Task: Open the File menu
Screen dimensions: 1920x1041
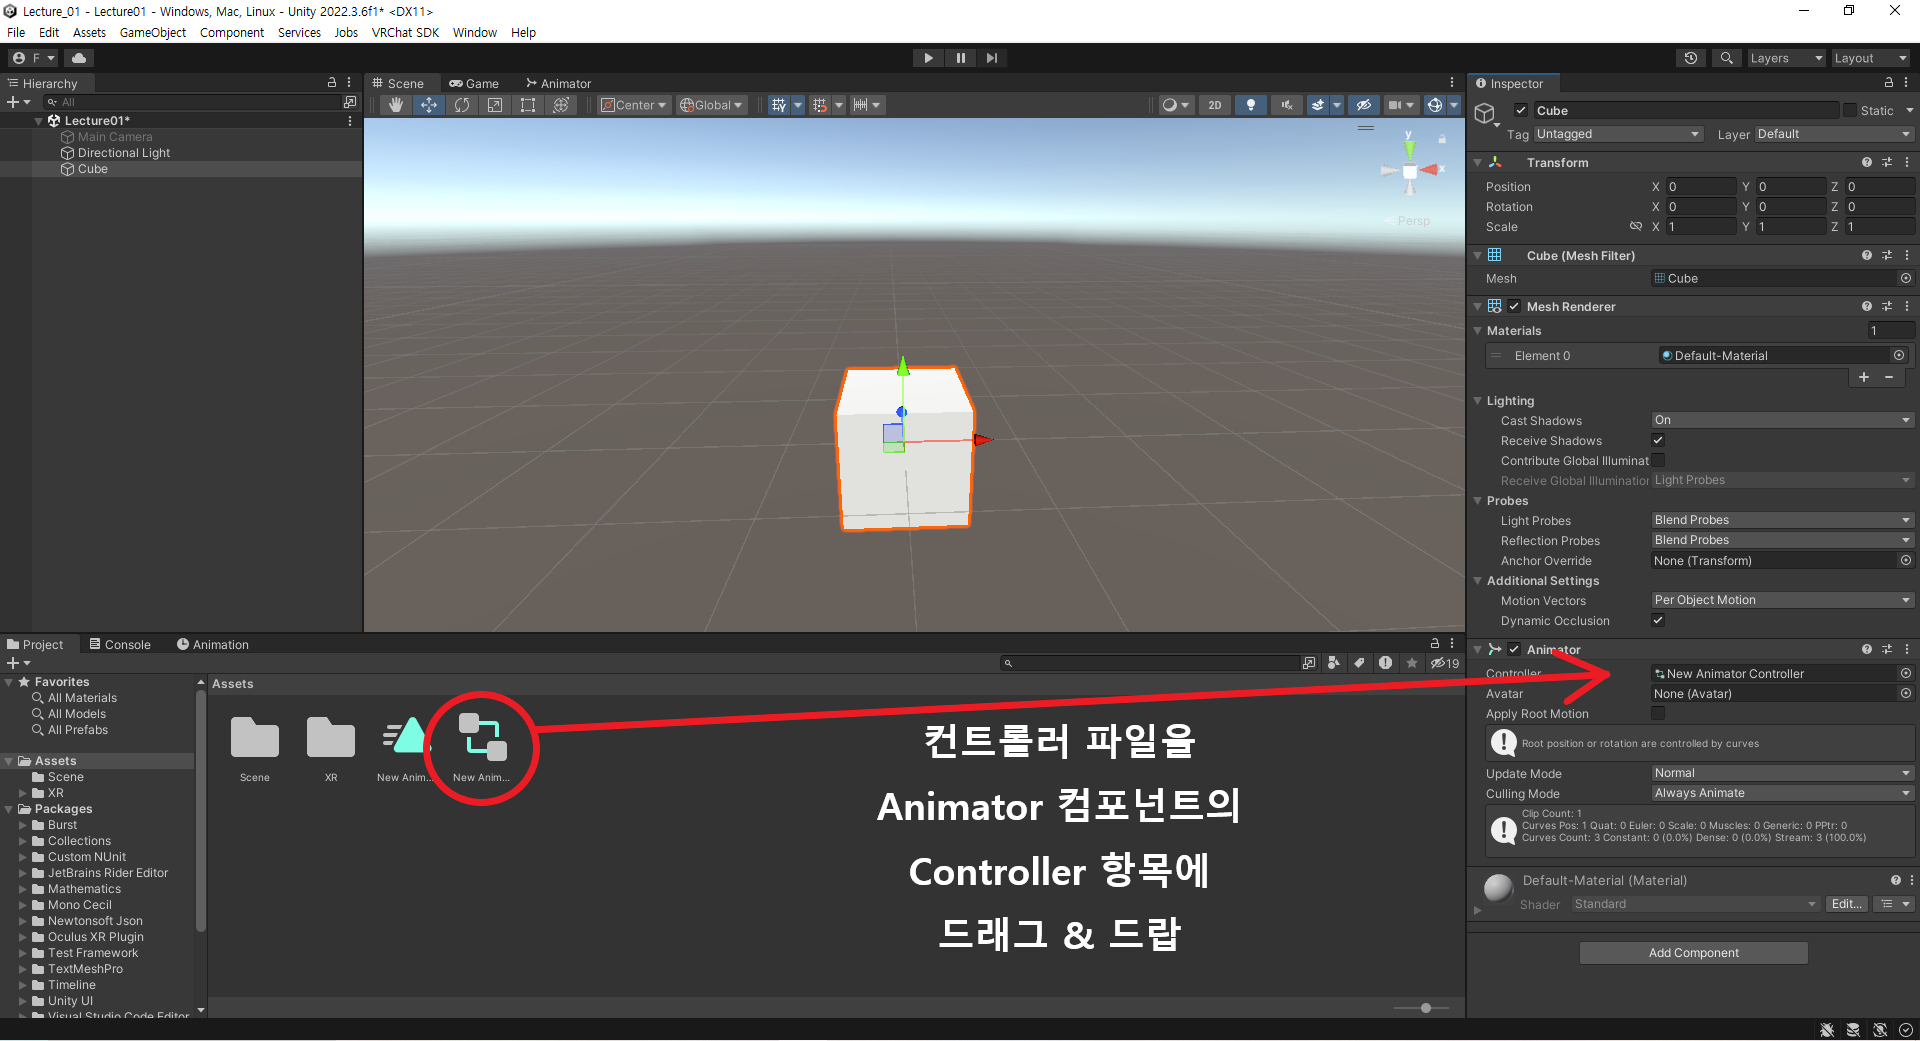Action: (16, 32)
